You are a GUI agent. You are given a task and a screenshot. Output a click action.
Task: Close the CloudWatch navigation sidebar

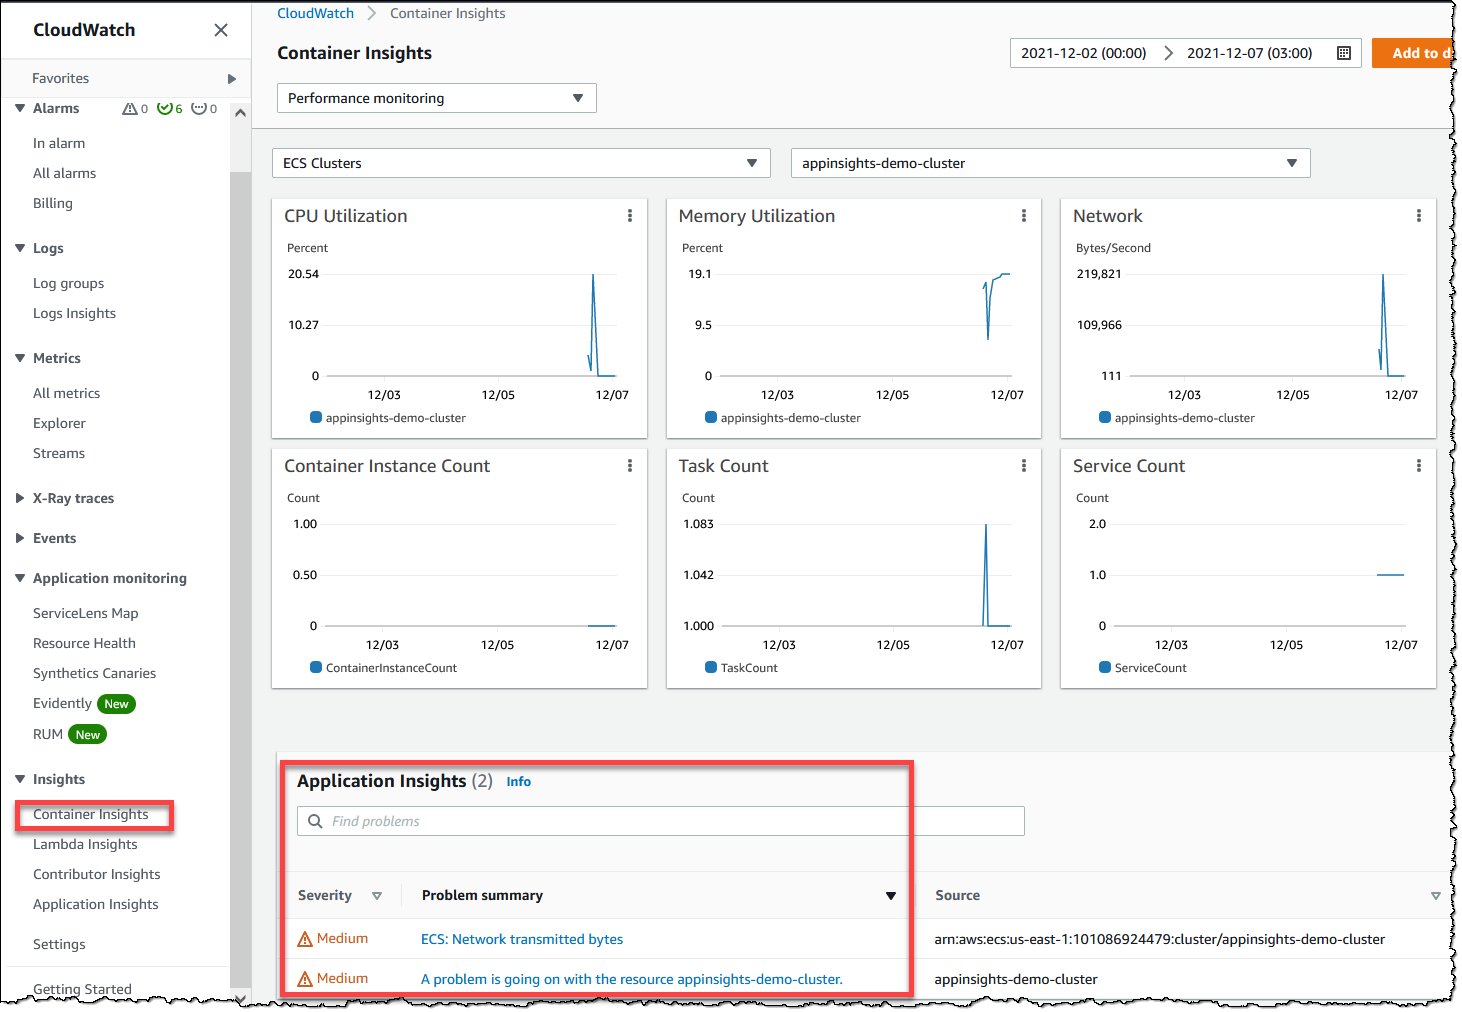220,30
